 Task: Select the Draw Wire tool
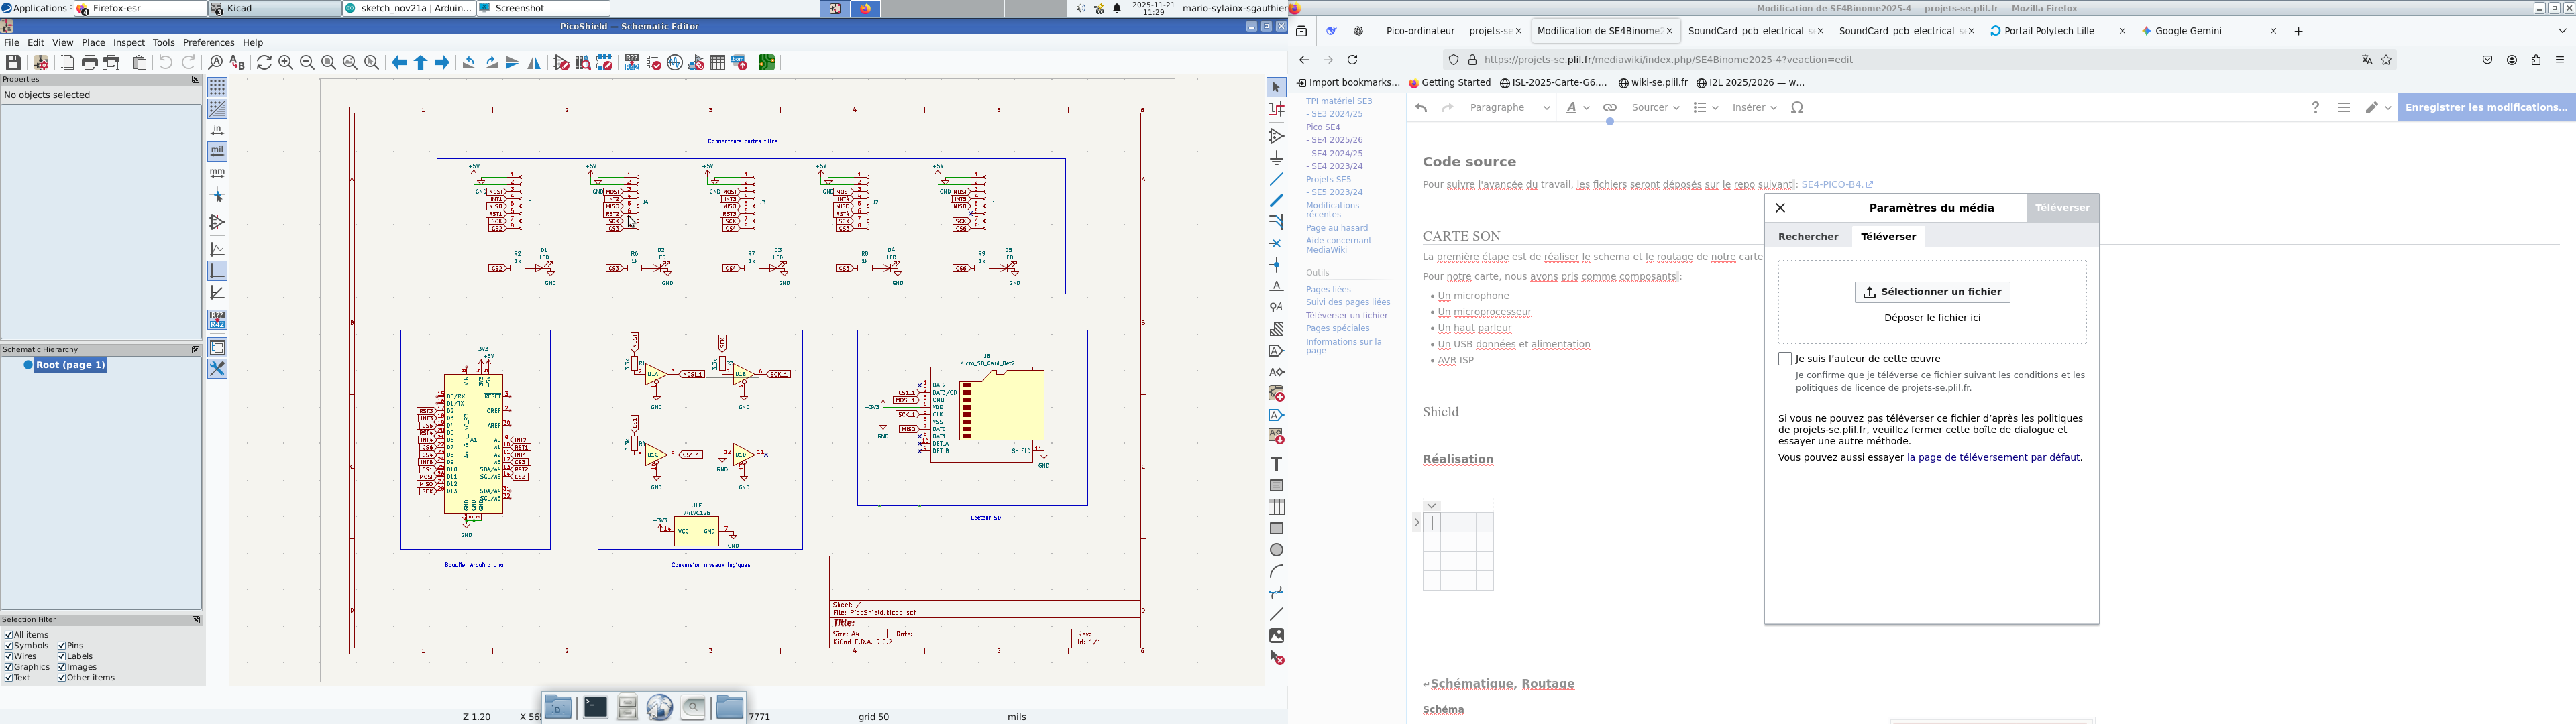[x=1277, y=179]
